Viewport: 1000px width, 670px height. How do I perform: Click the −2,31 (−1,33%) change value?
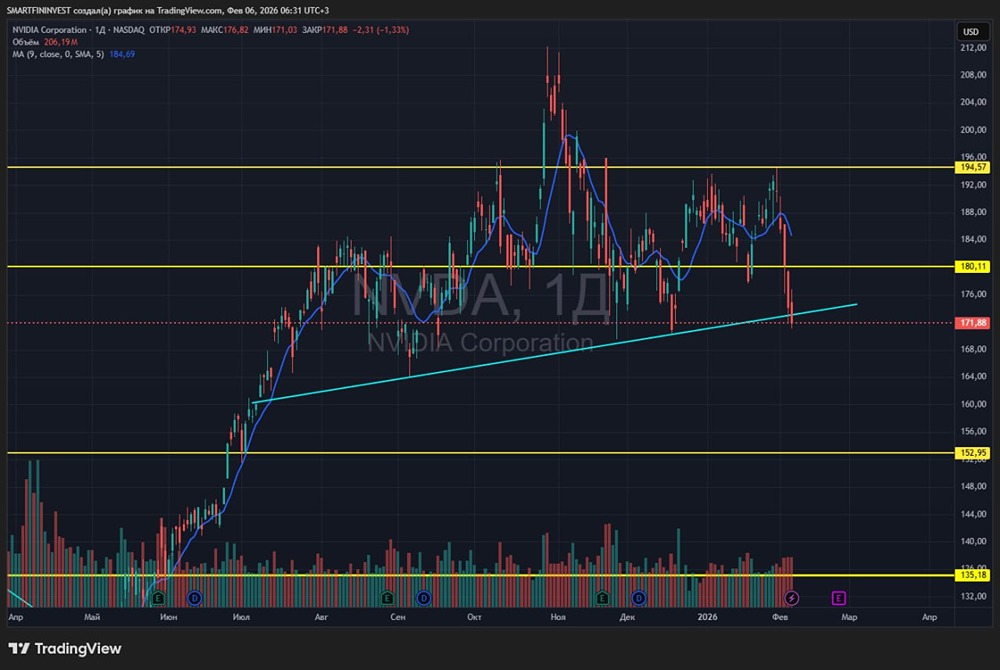[381, 29]
